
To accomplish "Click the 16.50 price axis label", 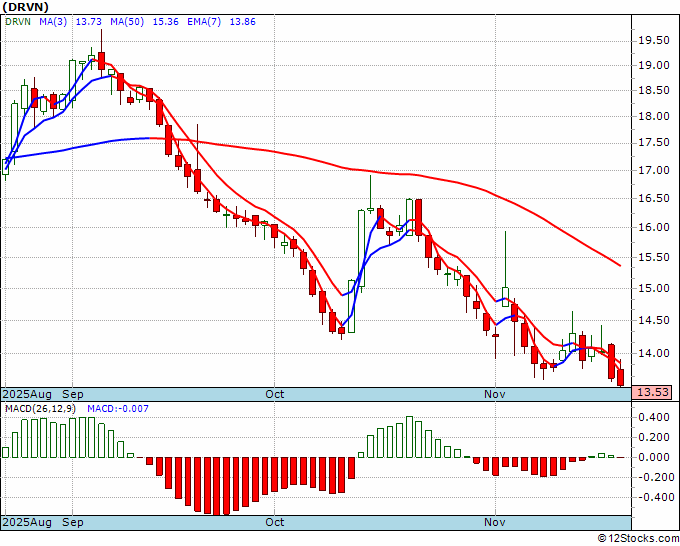I will (654, 198).
